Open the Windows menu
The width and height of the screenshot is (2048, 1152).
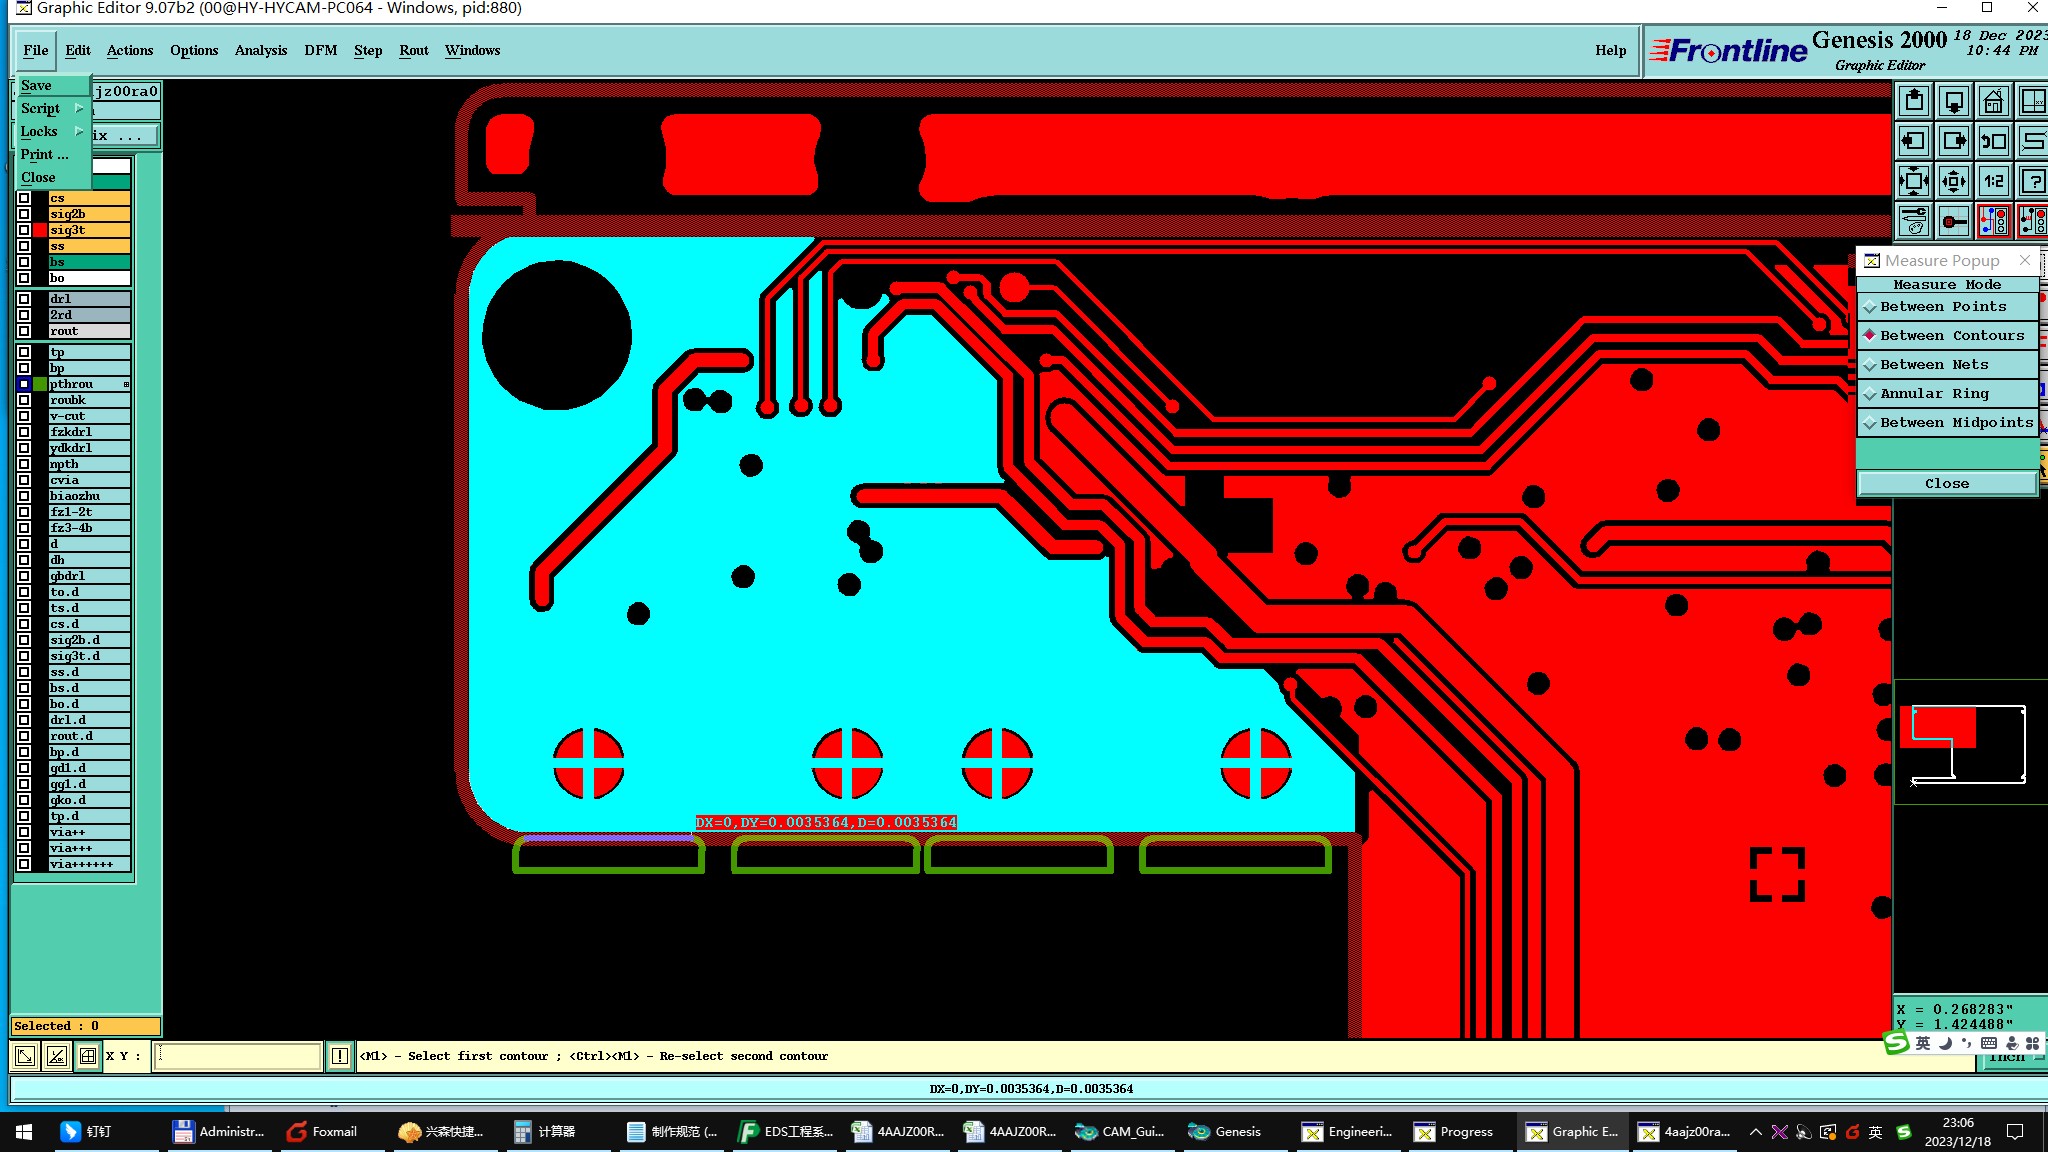[x=472, y=50]
